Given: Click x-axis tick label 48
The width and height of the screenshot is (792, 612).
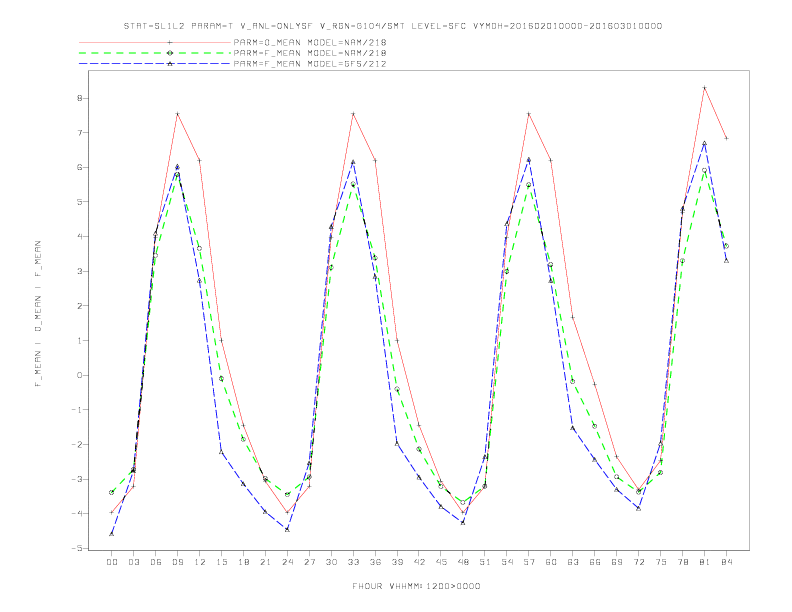Looking at the screenshot, I should click(x=463, y=562).
